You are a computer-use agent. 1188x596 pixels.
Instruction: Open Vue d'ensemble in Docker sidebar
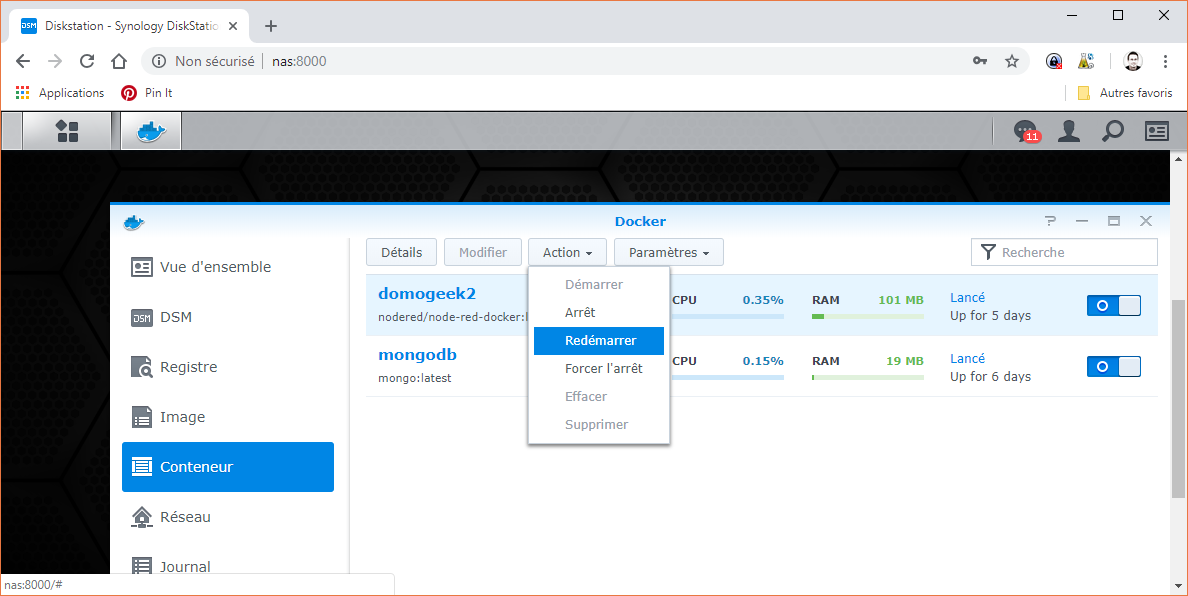click(x=227, y=267)
